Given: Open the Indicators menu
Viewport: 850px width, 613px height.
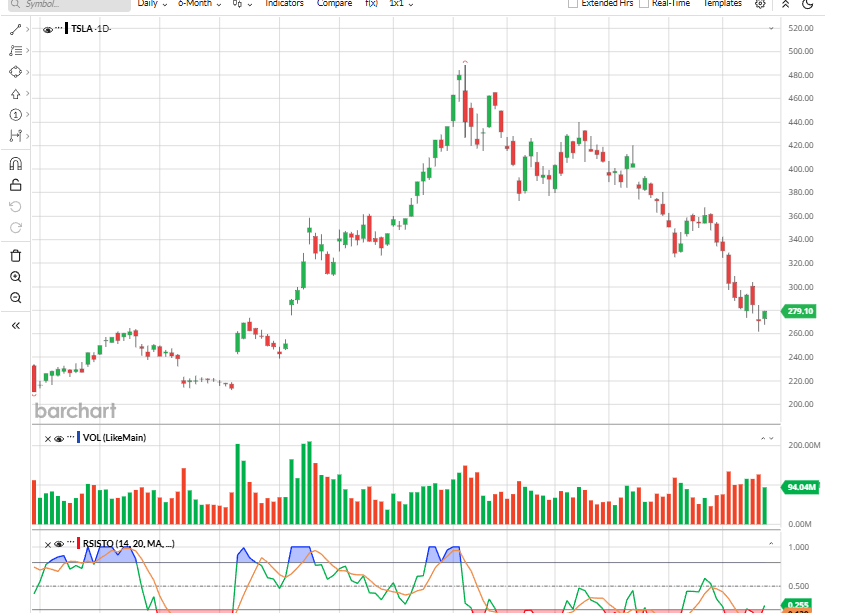Looking at the screenshot, I should [284, 4].
